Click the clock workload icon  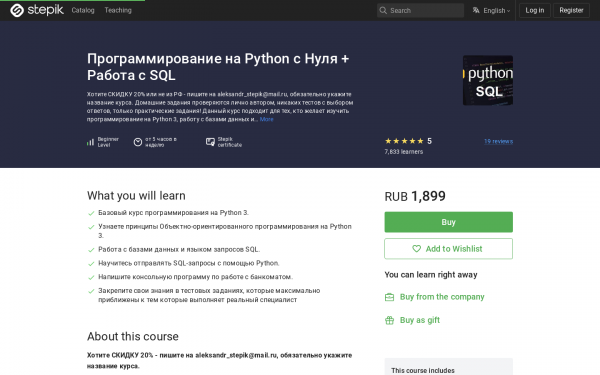click(x=138, y=142)
